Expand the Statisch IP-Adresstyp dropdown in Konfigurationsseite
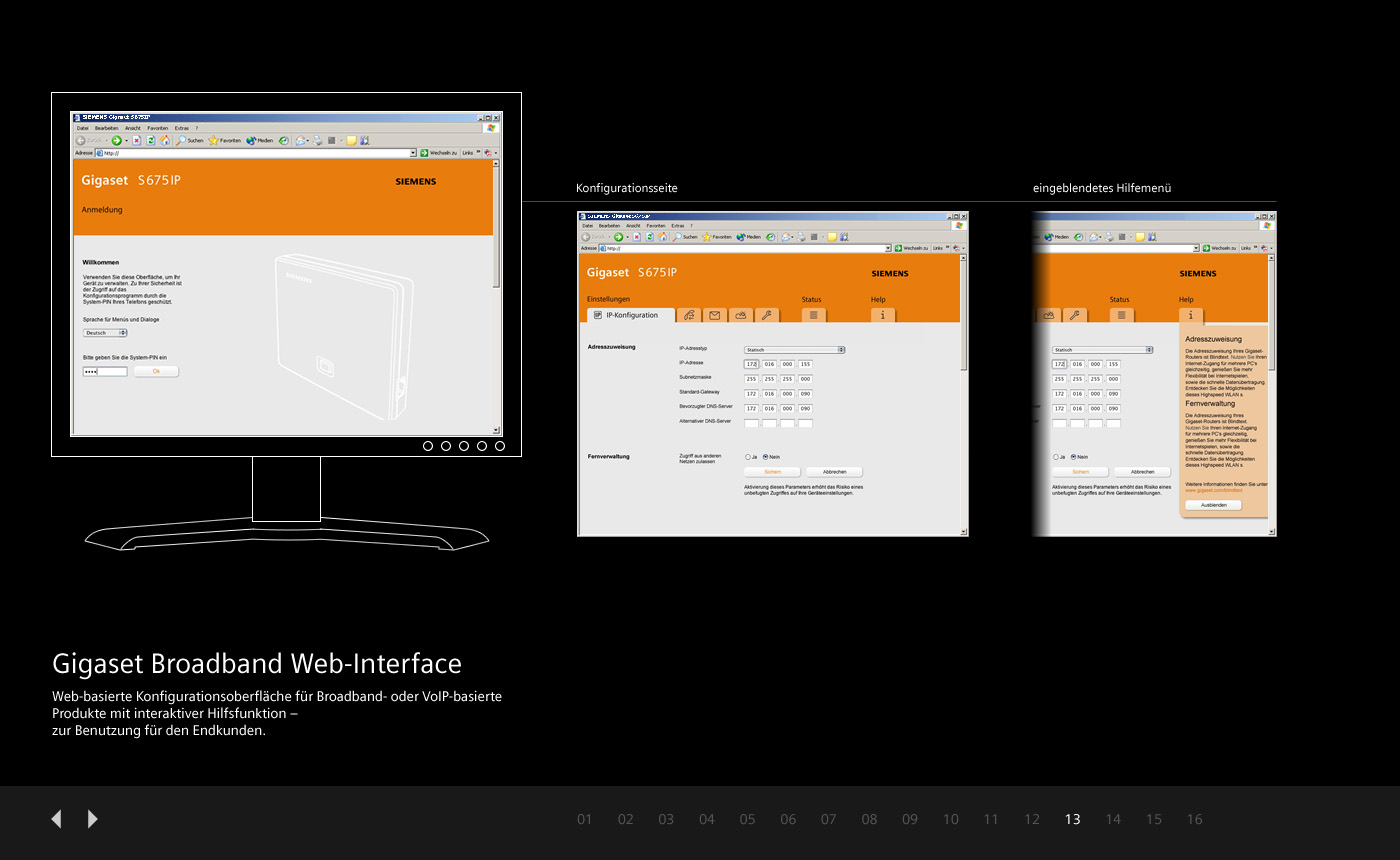The image size is (1400, 860). tap(795, 350)
